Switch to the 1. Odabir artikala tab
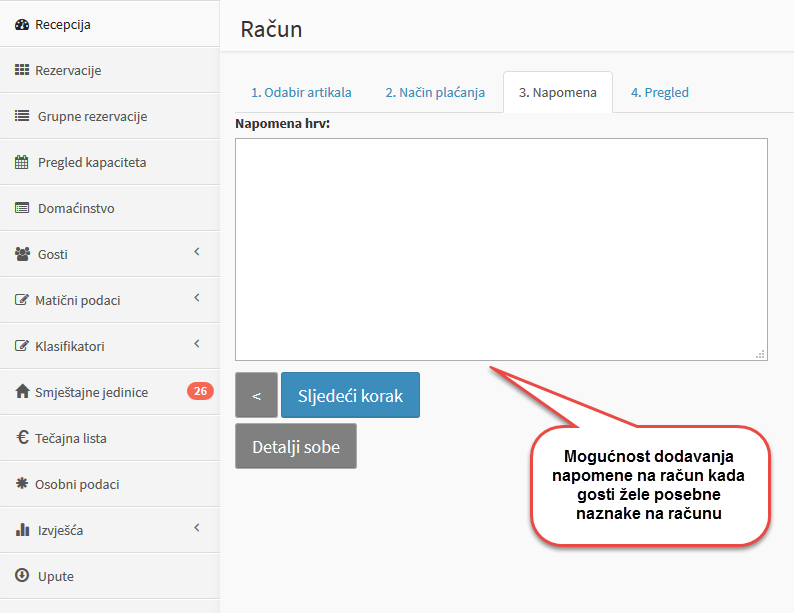Viewport: 794px width, 613px height. pyautogui.click(x=301, y=93)
